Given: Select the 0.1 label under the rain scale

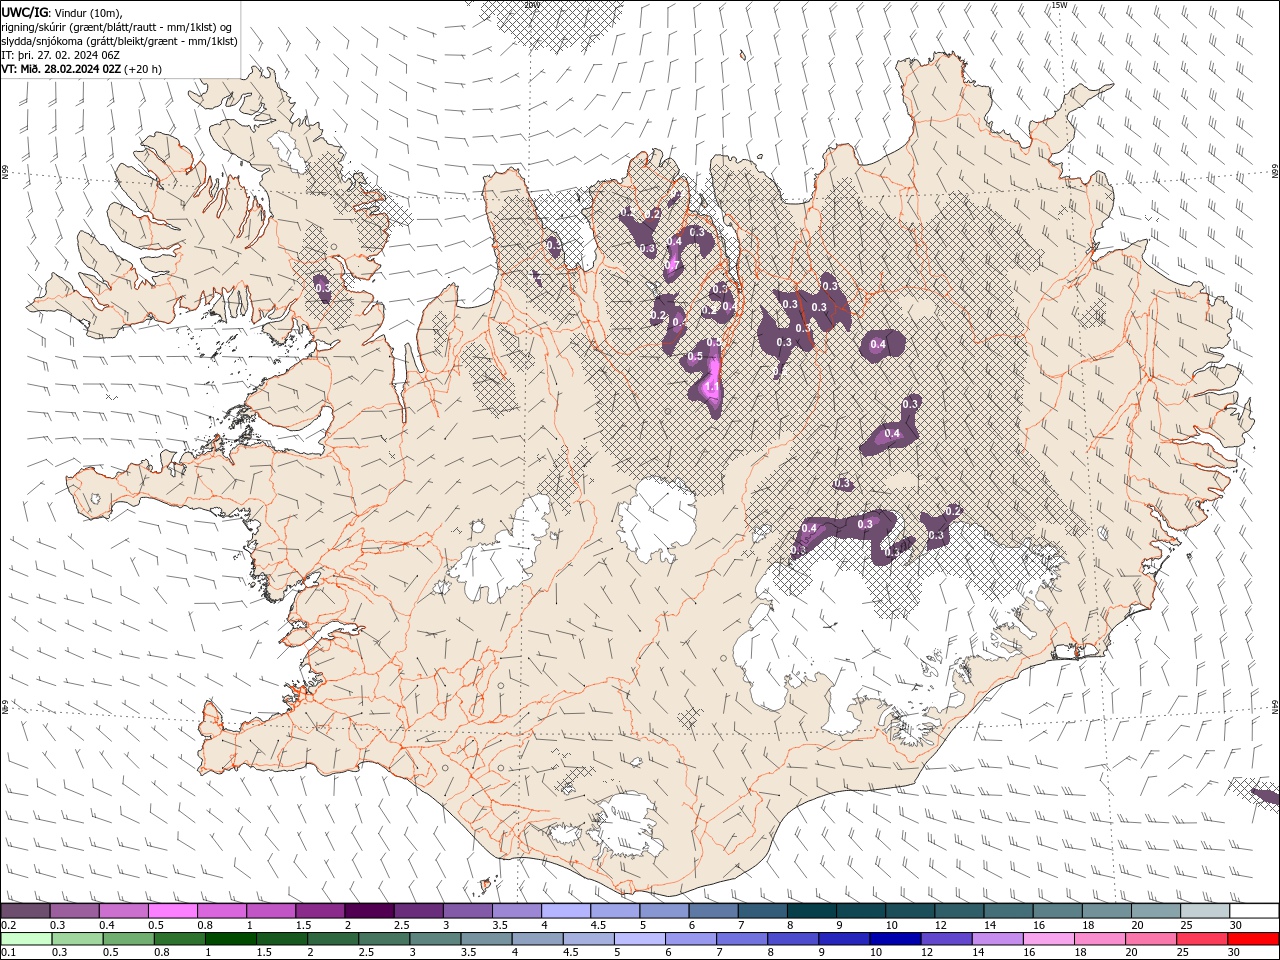Looking at the screenshot, I should [8, 953].
